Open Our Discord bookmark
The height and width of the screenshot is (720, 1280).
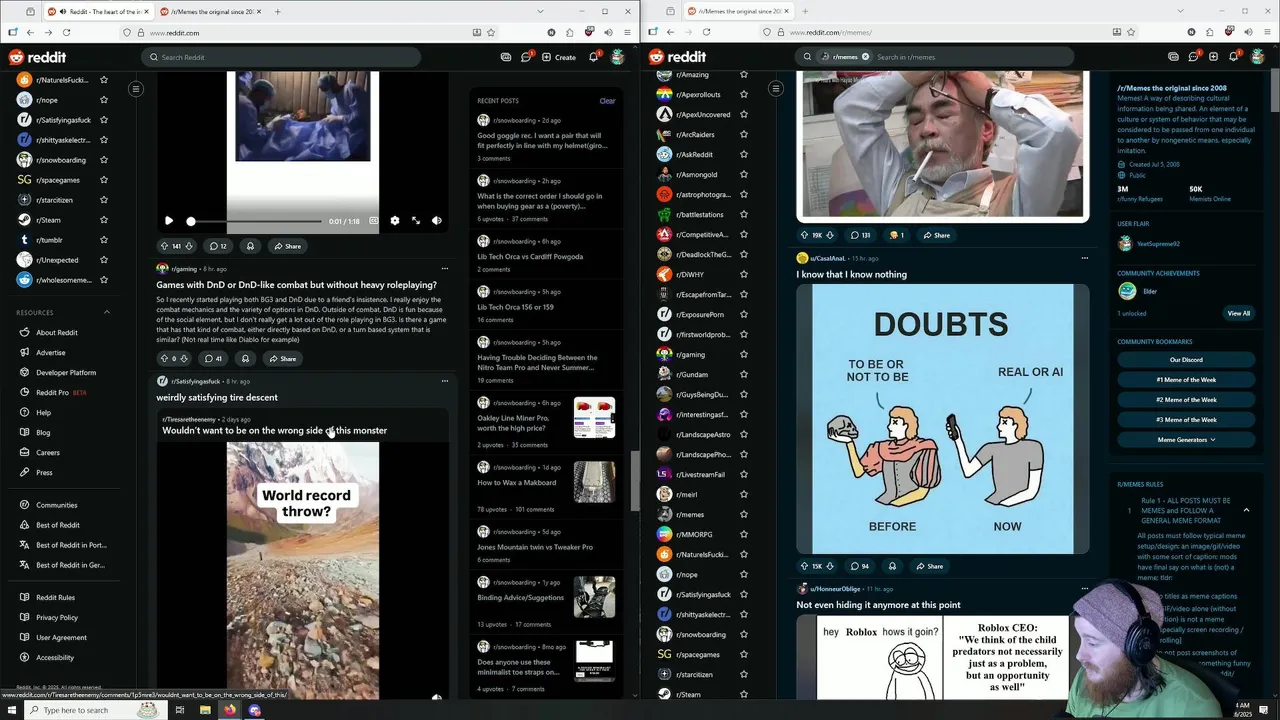point(1186,360)
